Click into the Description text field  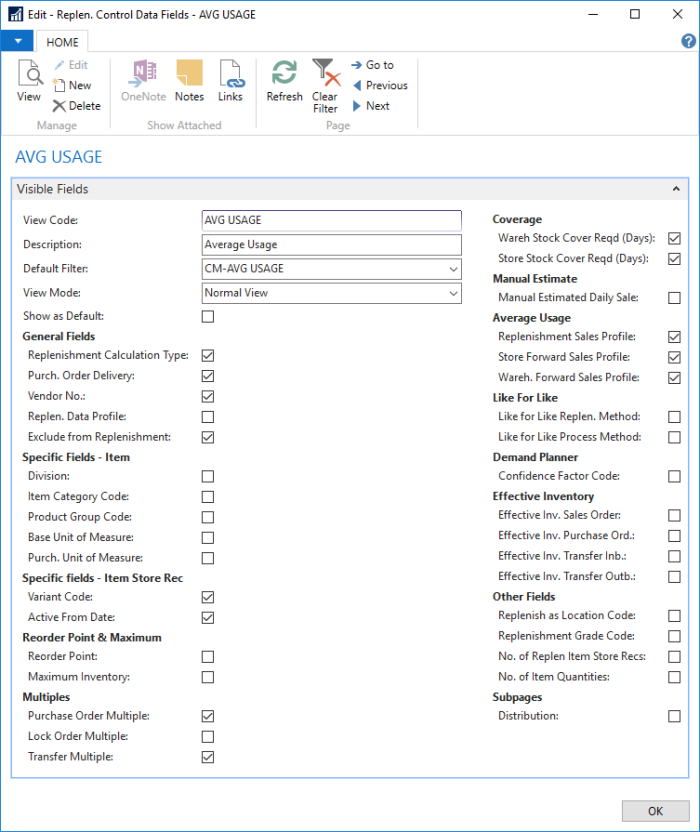coord(331,245)
